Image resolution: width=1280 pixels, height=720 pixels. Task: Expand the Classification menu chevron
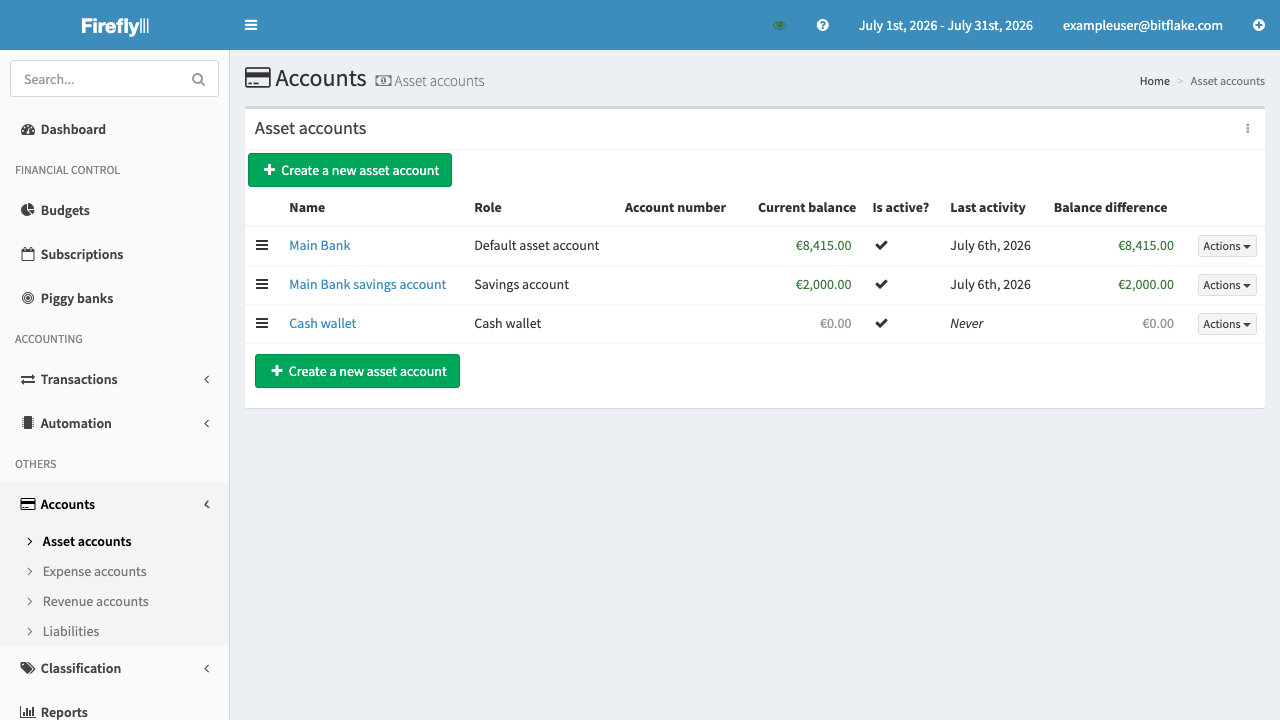(207, 668)
